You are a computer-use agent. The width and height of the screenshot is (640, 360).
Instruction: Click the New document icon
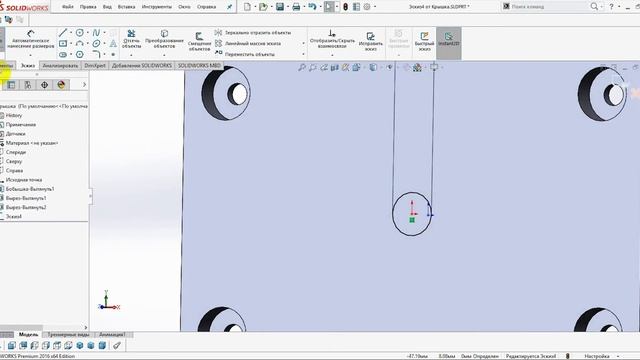tap(247, 7)
